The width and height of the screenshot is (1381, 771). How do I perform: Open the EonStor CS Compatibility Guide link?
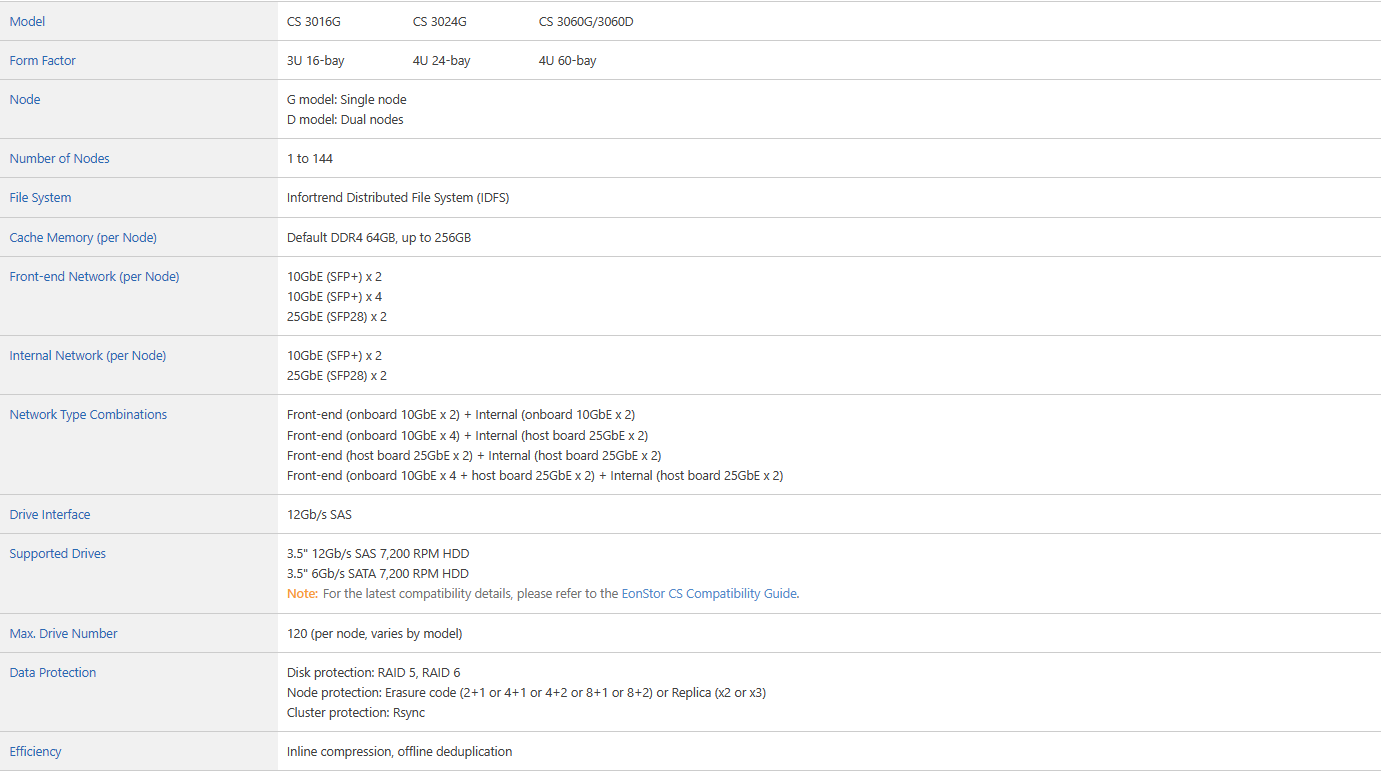pos(709,593)
